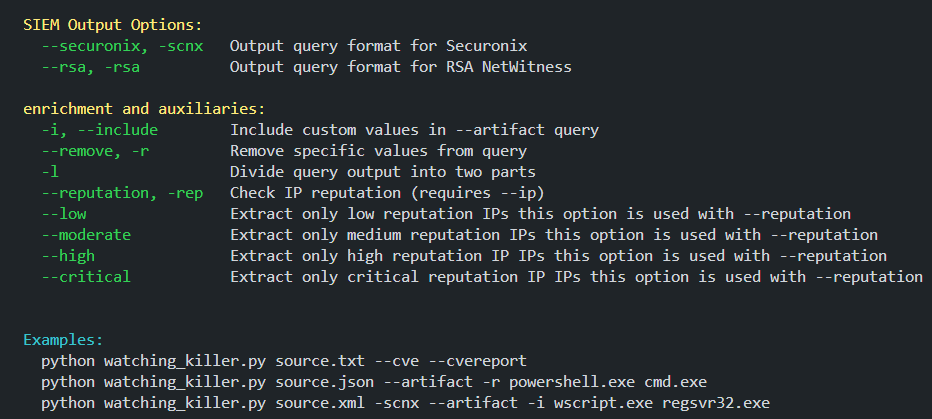This screenshot has height=419, width=932.
Task: Click the SIEM Output Options heading
Action: coord(113,26)
